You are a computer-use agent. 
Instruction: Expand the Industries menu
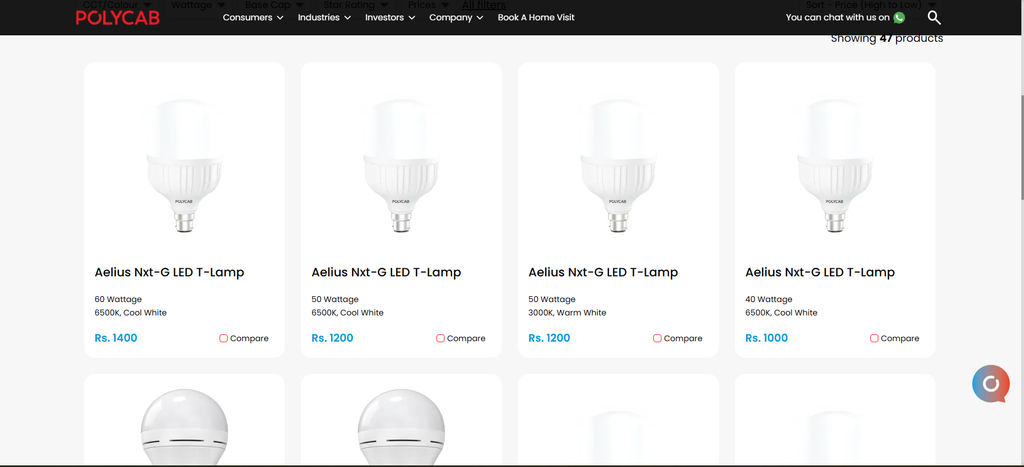(324, 18)
